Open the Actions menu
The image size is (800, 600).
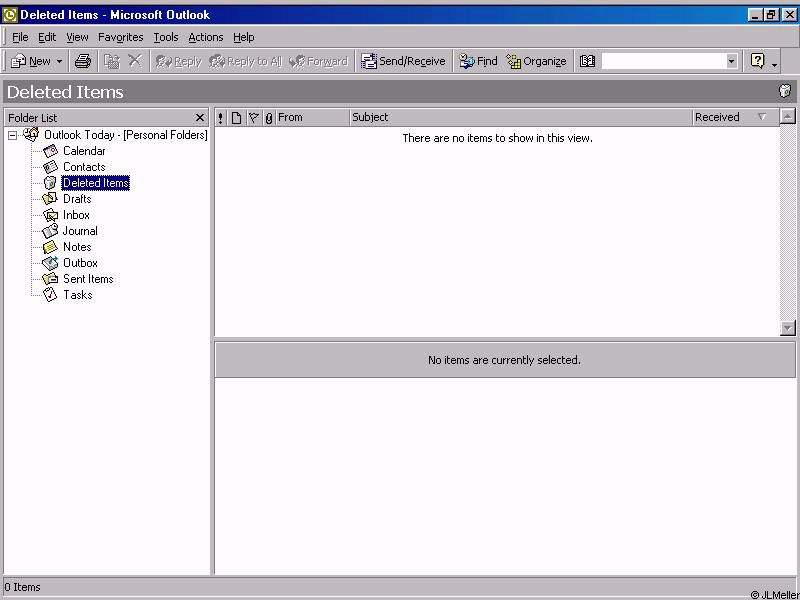206,37
